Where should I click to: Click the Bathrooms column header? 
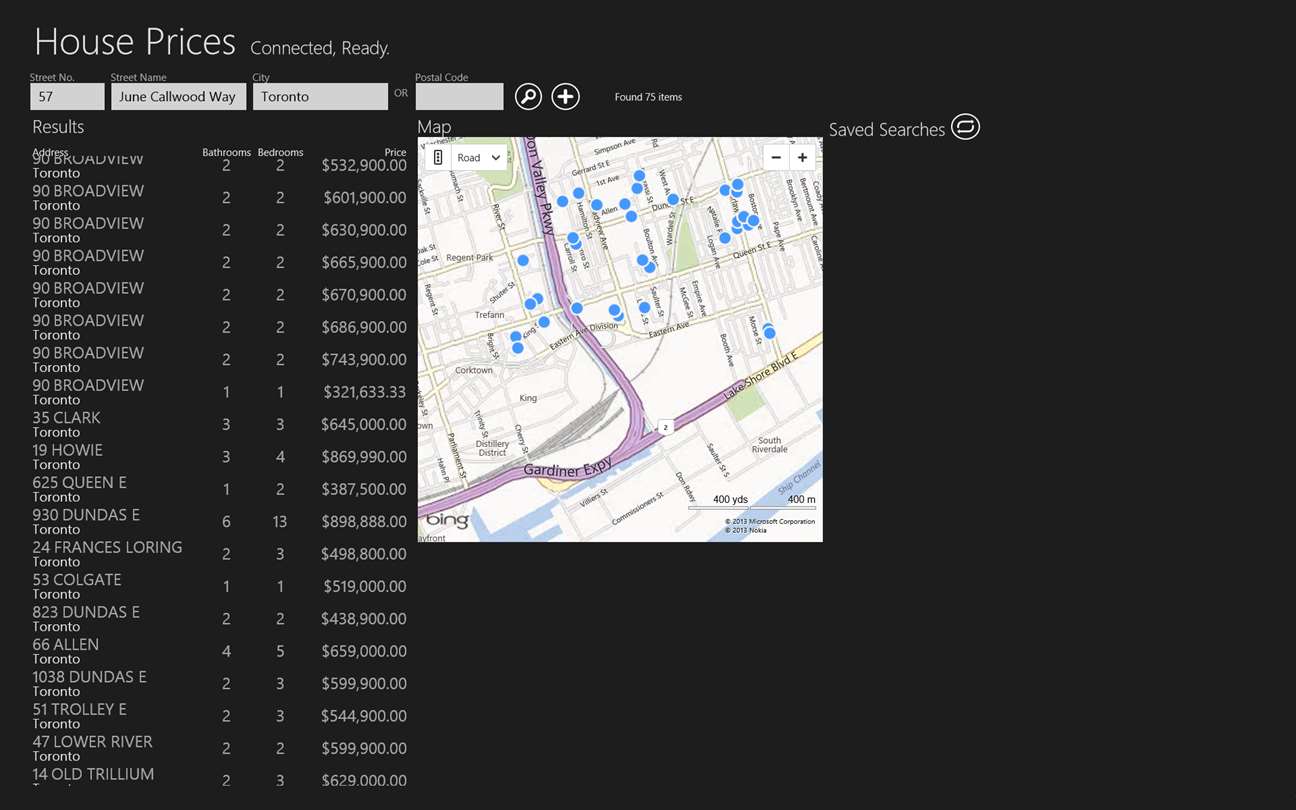[226, 152]
